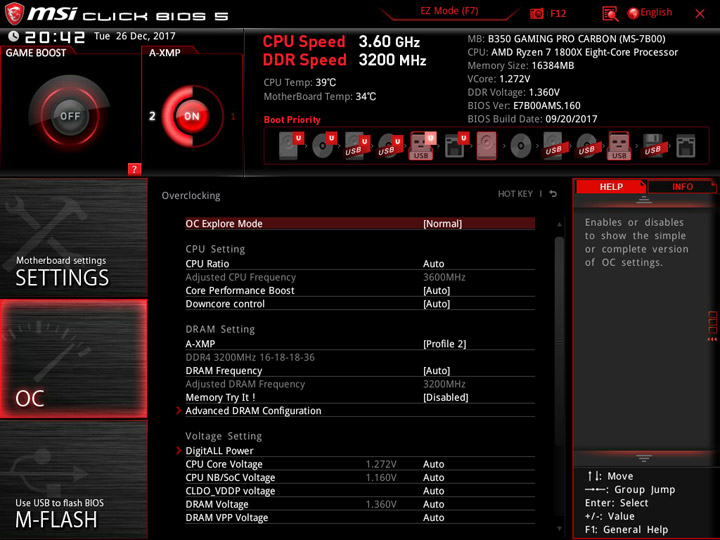Toggle the A-XMP ON button
Screen dimensions: 720x540
click(x=191, y=116)
